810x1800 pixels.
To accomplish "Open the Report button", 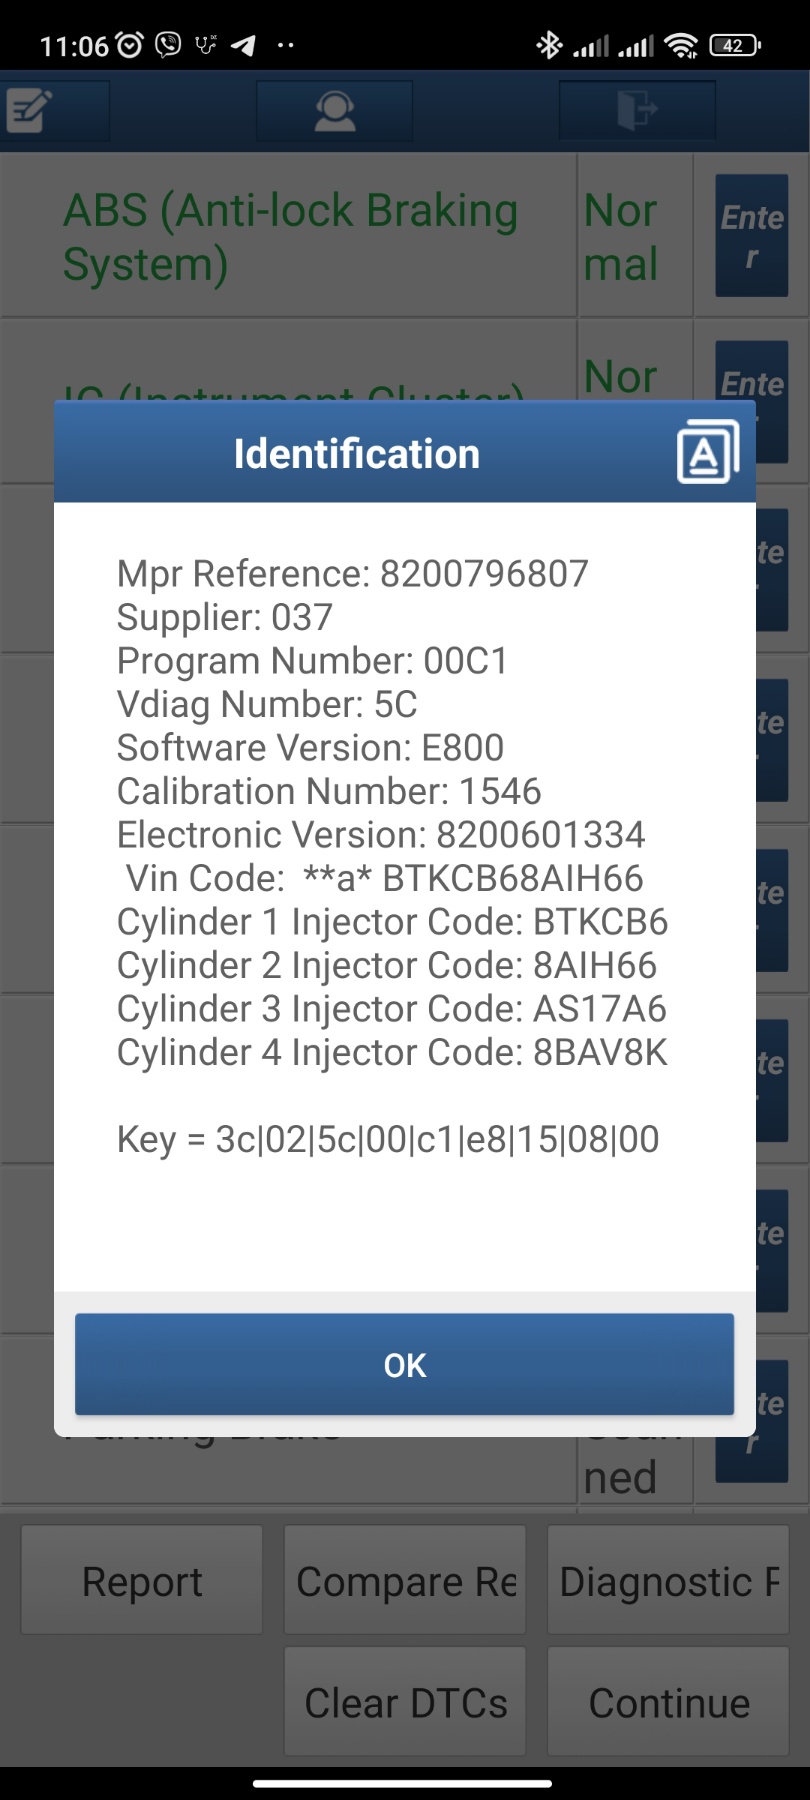I will [142, 1582].
